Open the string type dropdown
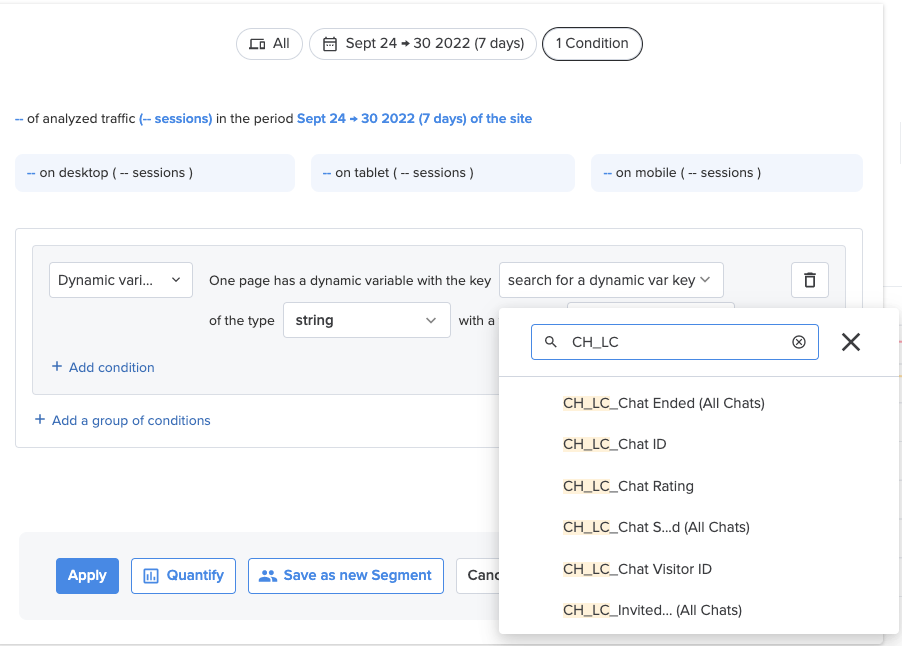 click(x=366, y=320)
